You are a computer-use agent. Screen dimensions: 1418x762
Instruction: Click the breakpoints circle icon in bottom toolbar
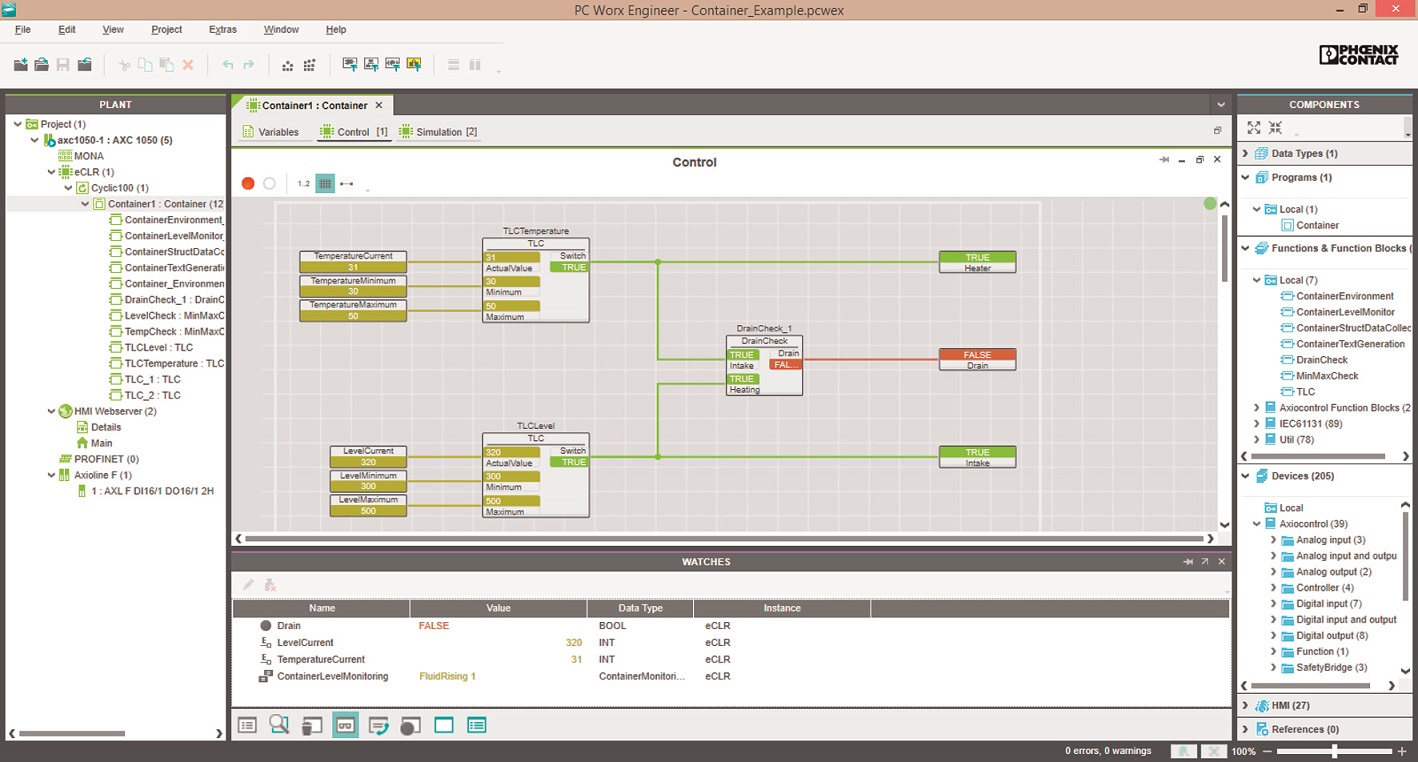410,725
